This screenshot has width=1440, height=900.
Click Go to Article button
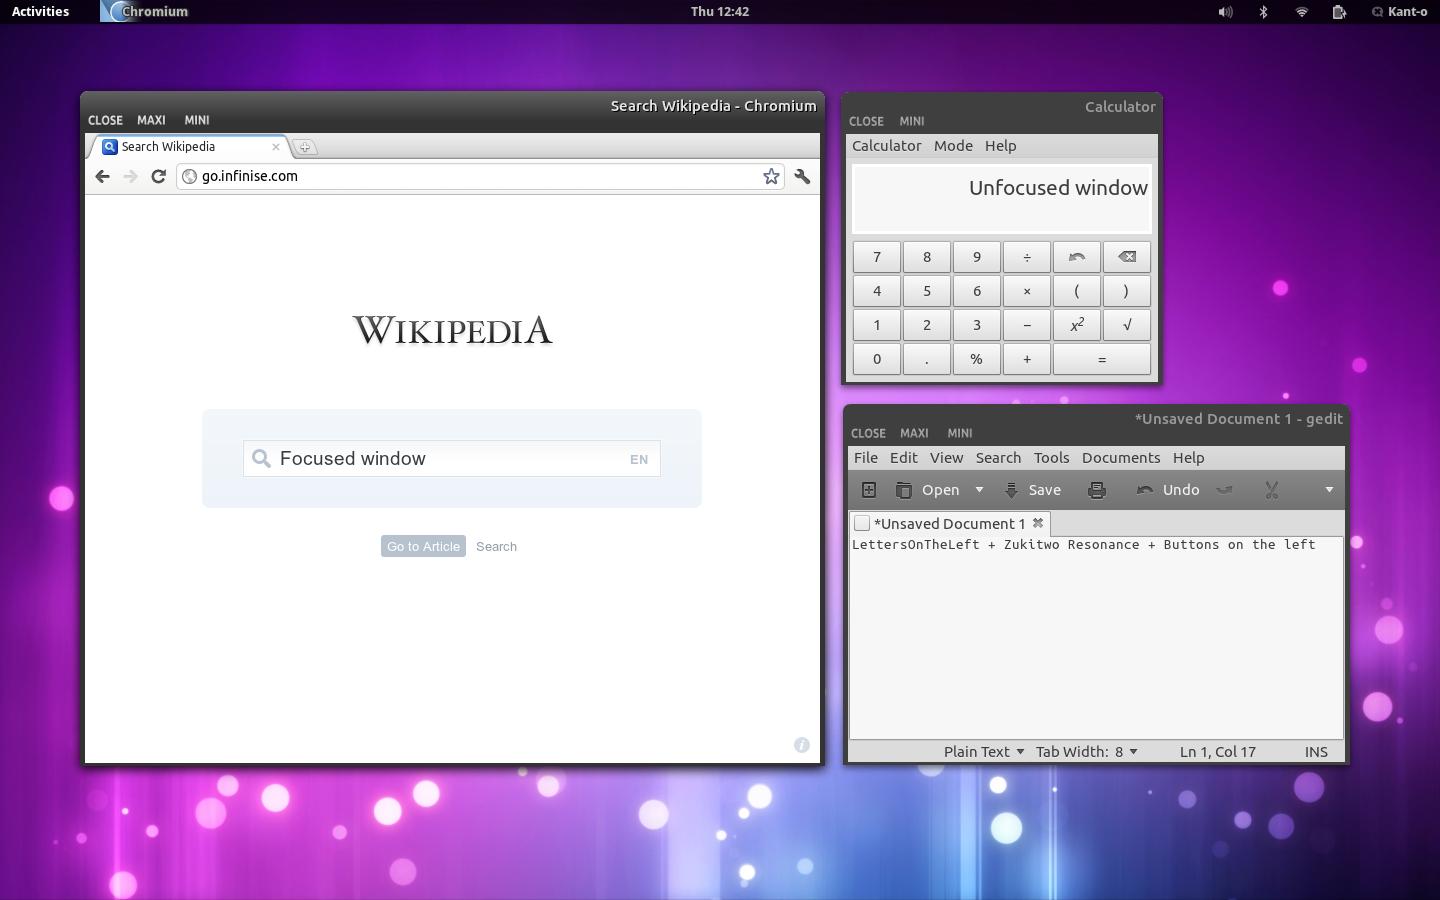pos(423,546)
